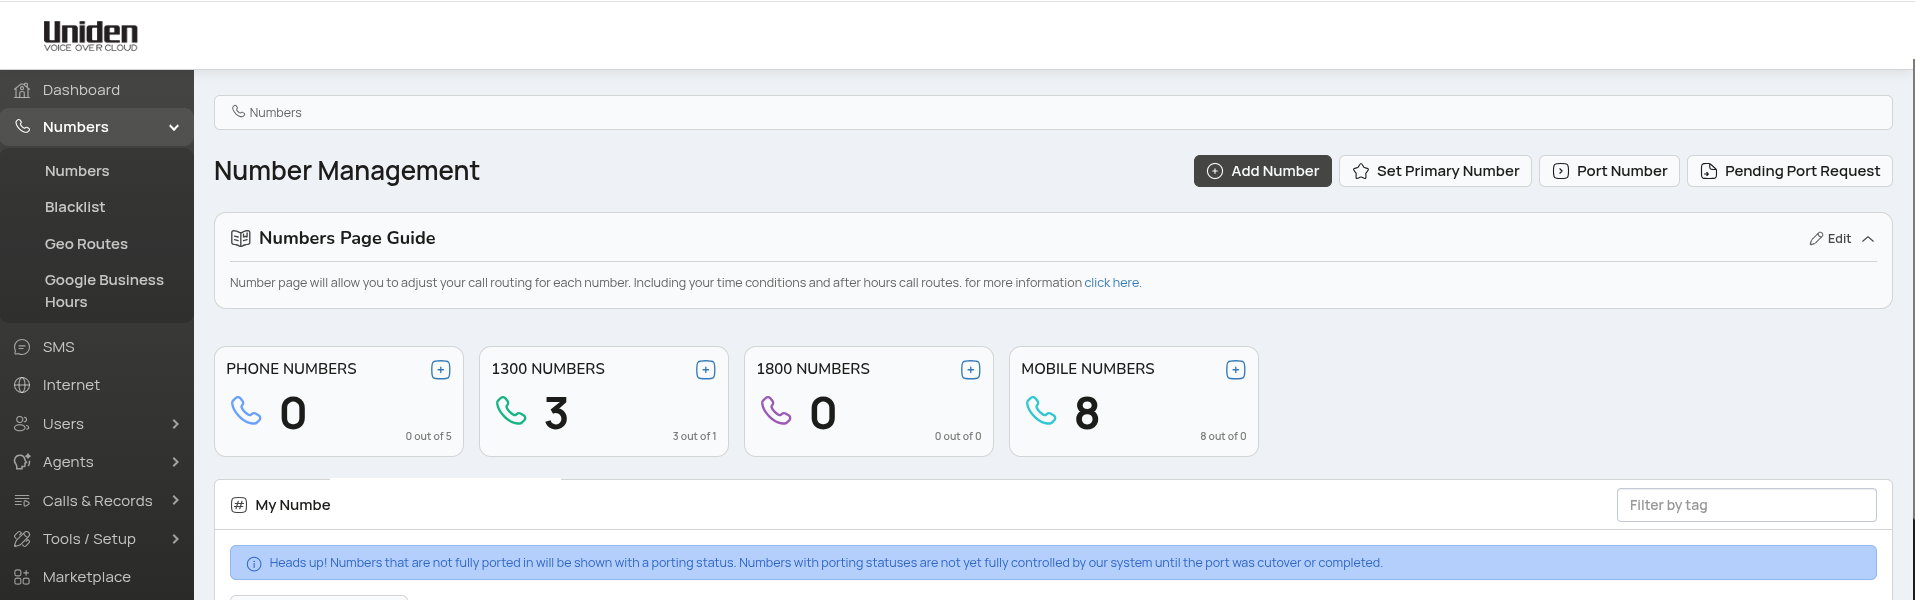Click plus icon on 1800 NUMBERS card
This screenshot has height=600, width=1915.
coord(970,370)
